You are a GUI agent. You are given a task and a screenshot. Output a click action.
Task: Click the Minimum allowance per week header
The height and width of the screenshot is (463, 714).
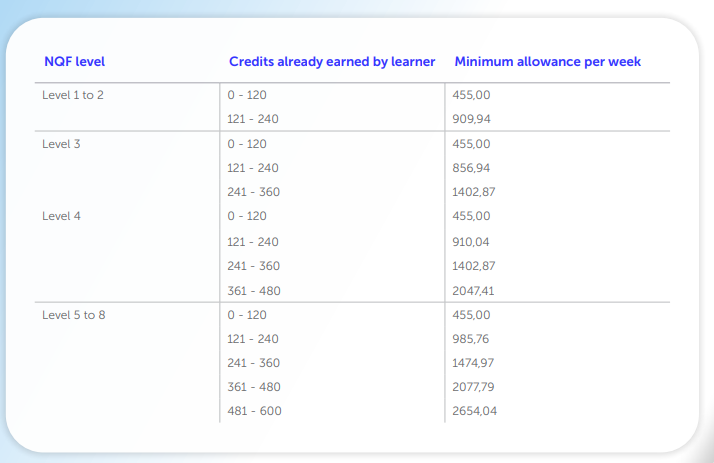pos(547,62)
